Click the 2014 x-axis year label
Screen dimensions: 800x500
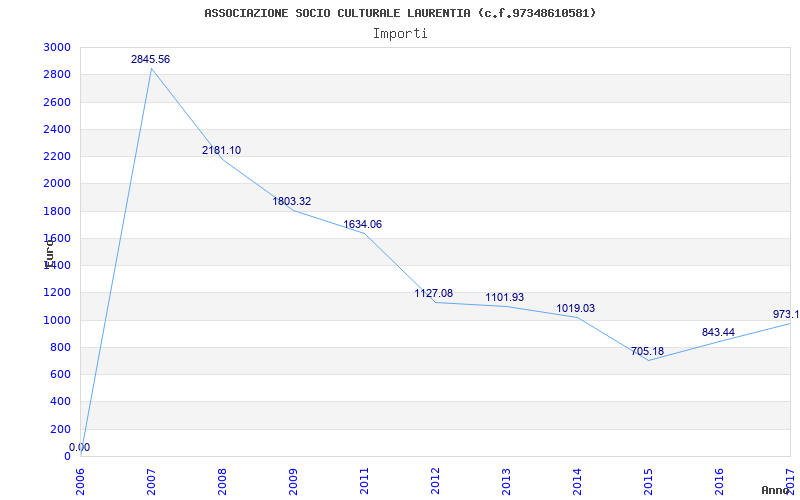pyautogui.click(x=577, y=482)
